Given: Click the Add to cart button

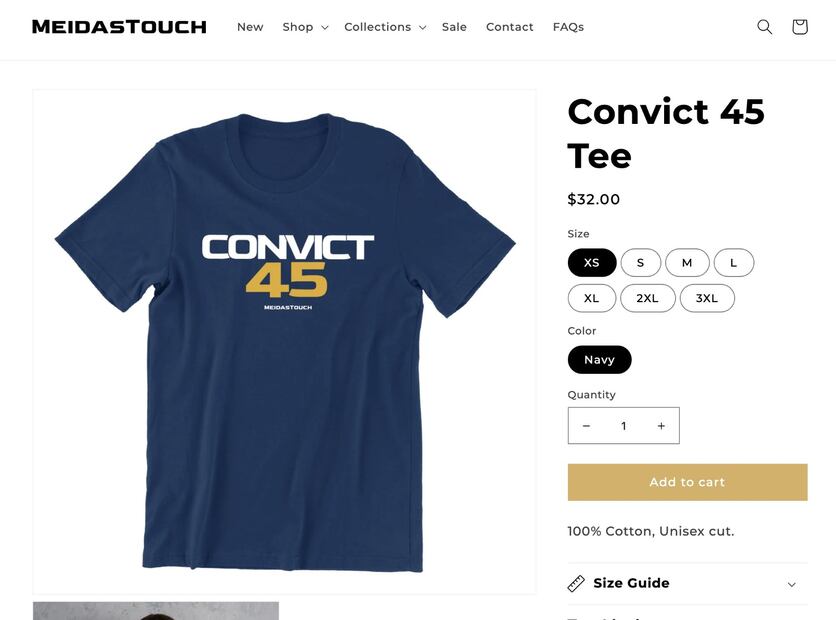Looking at the screenshot, I should (687, 482).
